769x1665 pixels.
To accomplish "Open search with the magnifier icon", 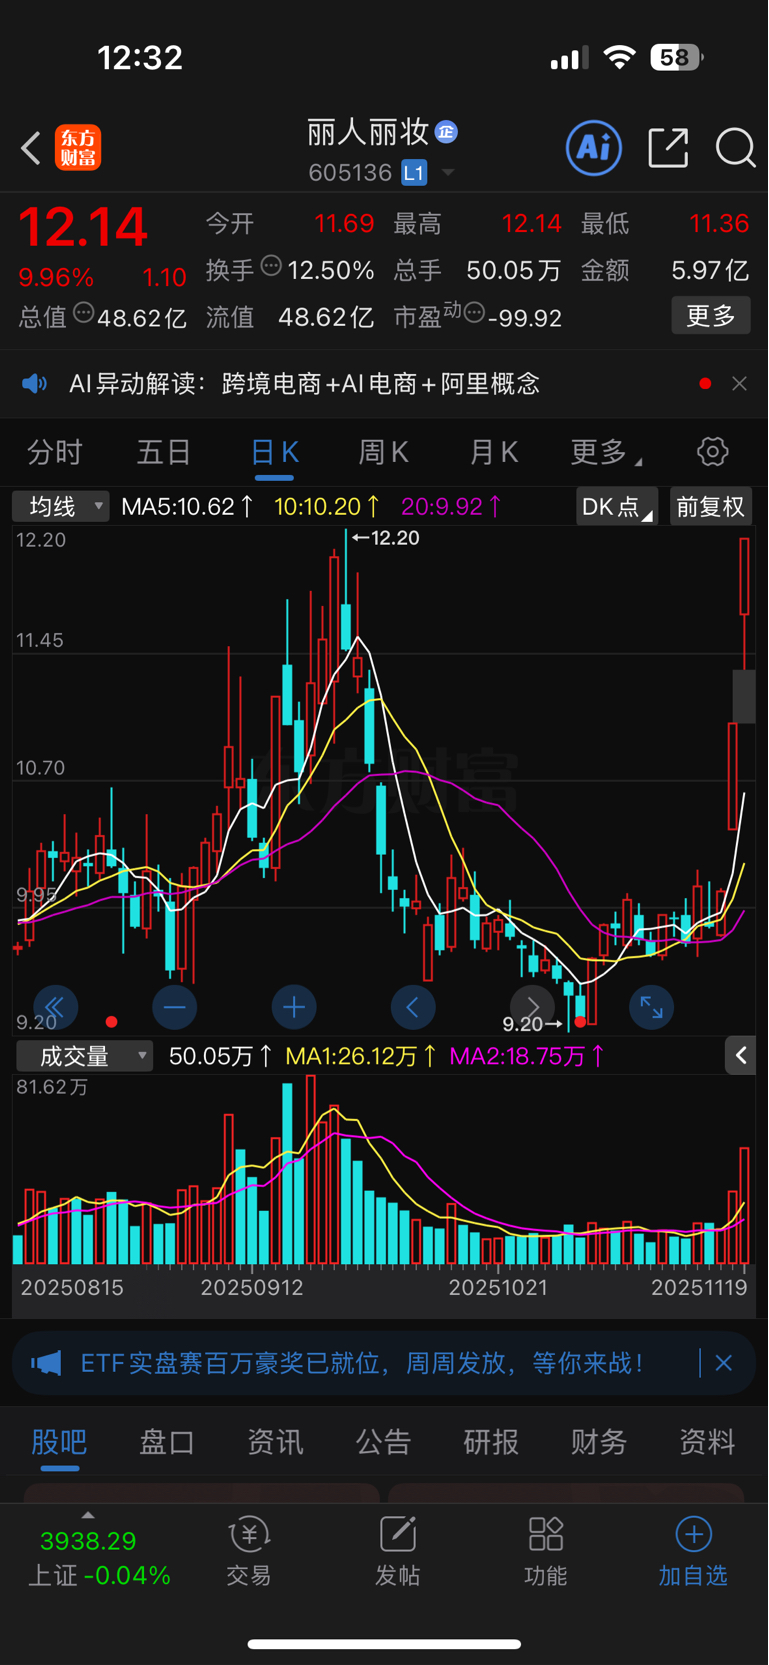I will tap(735, 148).
